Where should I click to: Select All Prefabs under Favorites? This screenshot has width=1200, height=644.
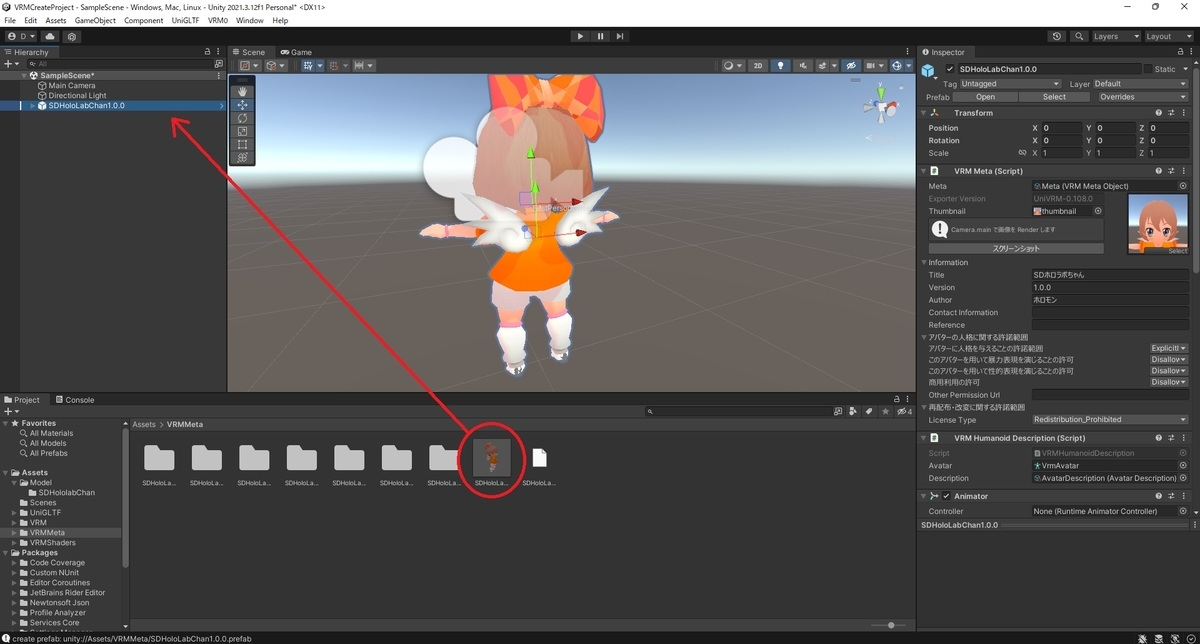49,453
